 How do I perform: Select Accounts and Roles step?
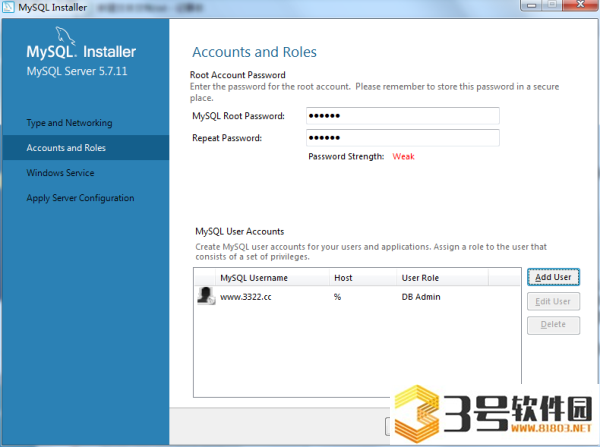click(x=86, y=148)
